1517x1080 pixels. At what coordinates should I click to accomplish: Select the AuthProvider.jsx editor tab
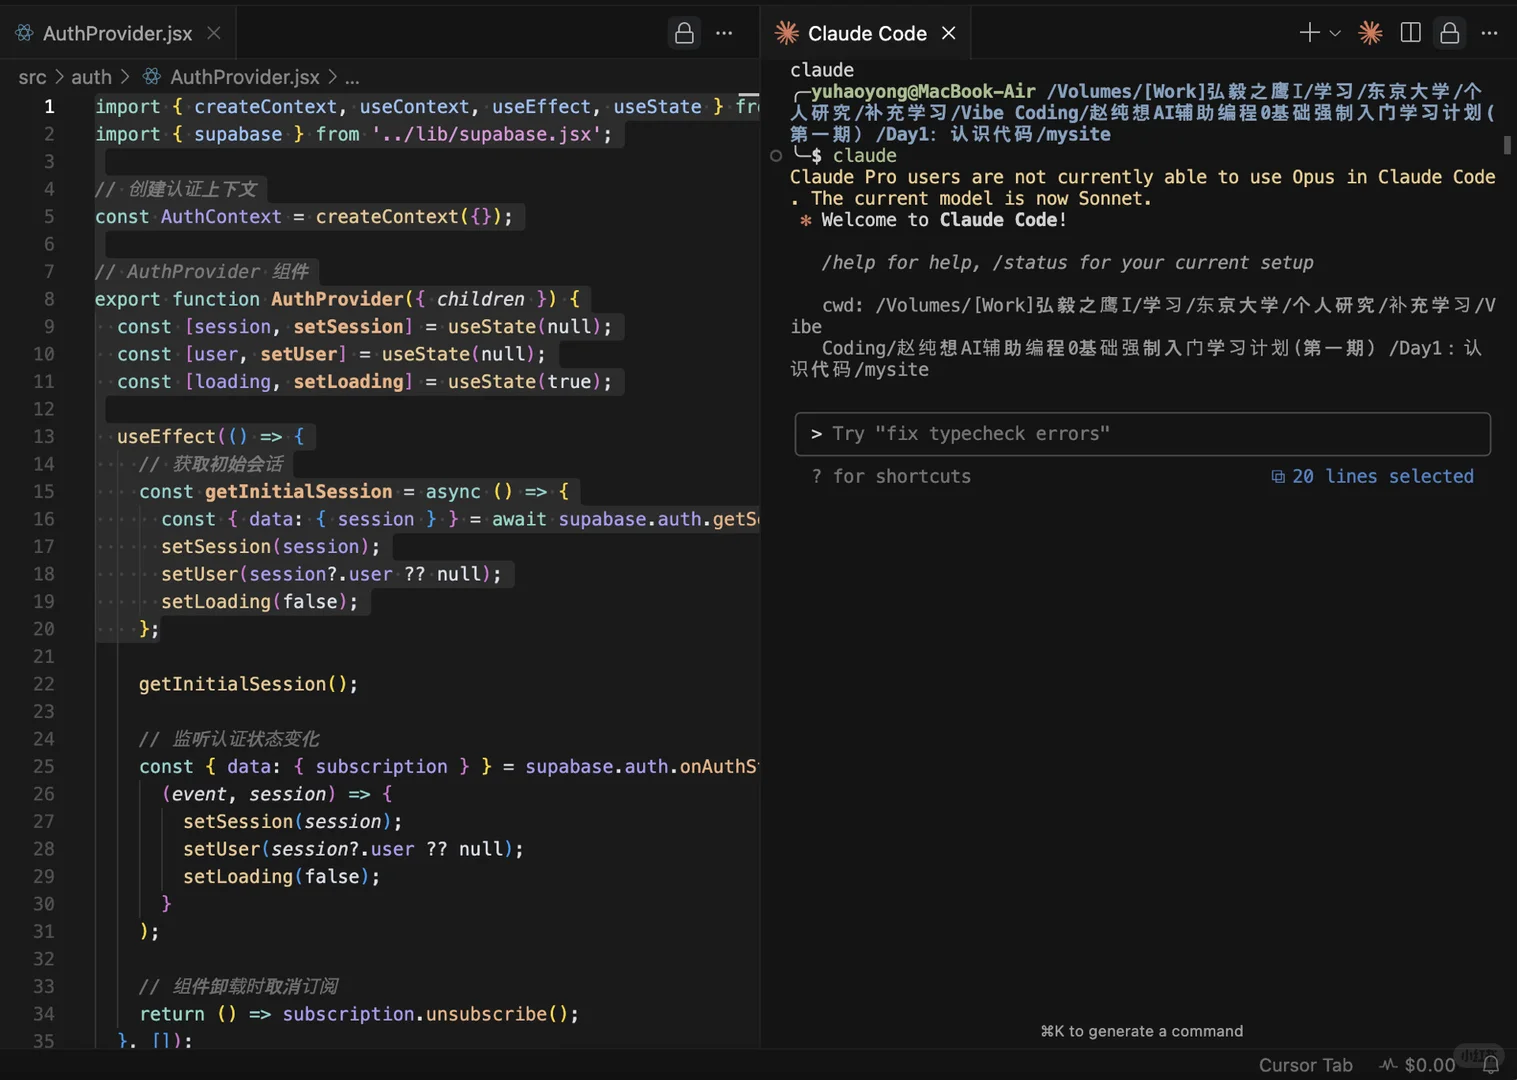(118, 33)
